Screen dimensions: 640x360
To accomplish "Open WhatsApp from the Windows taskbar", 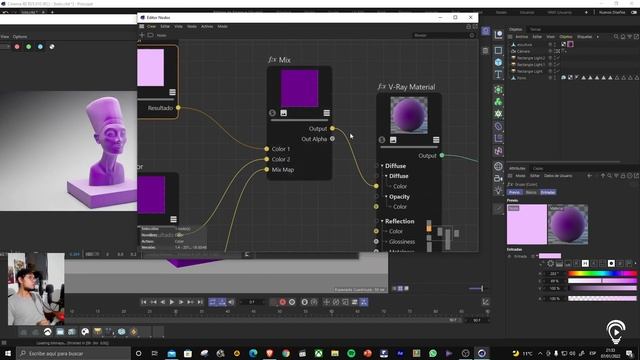I will click(x=433, y=353).
